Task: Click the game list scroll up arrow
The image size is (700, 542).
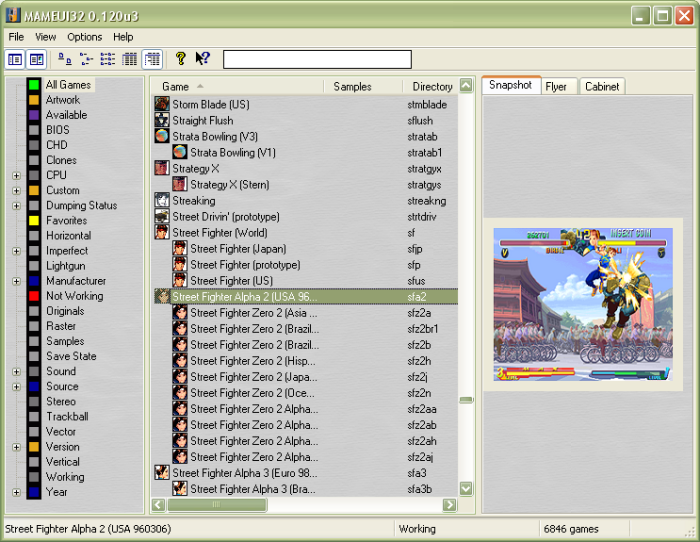Action: 466,86
